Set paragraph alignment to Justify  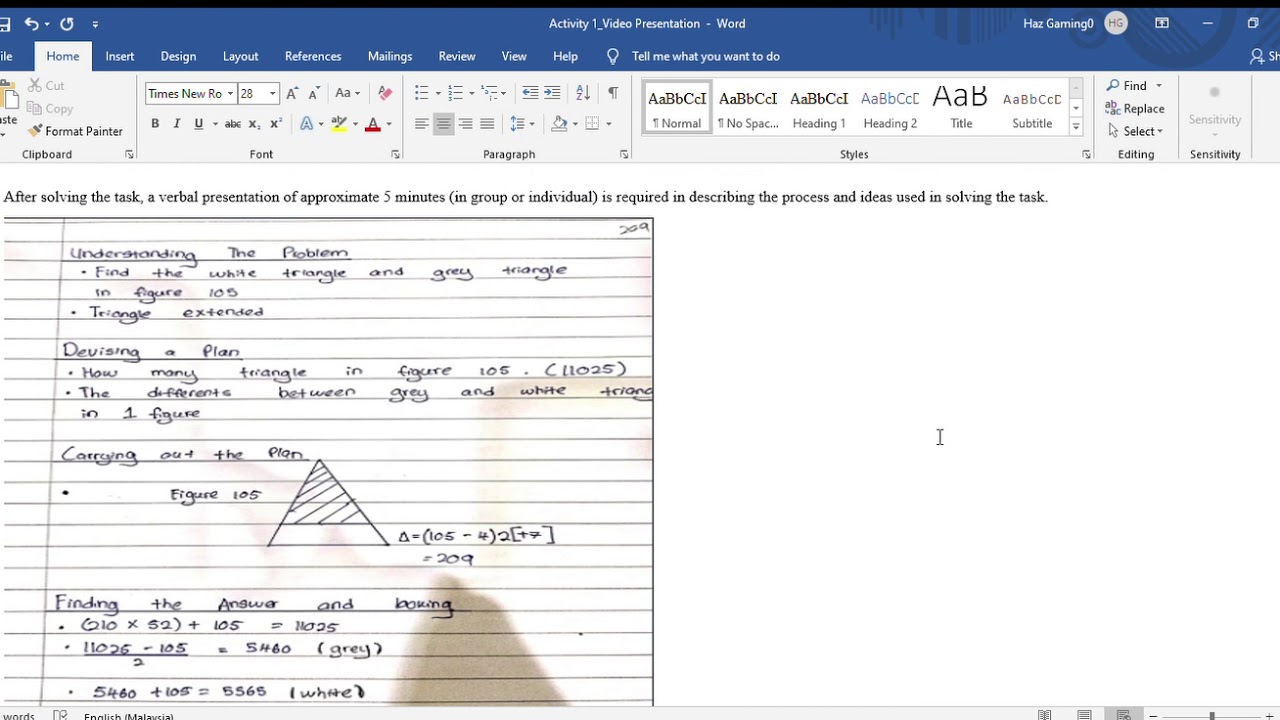tap(487, 124)
